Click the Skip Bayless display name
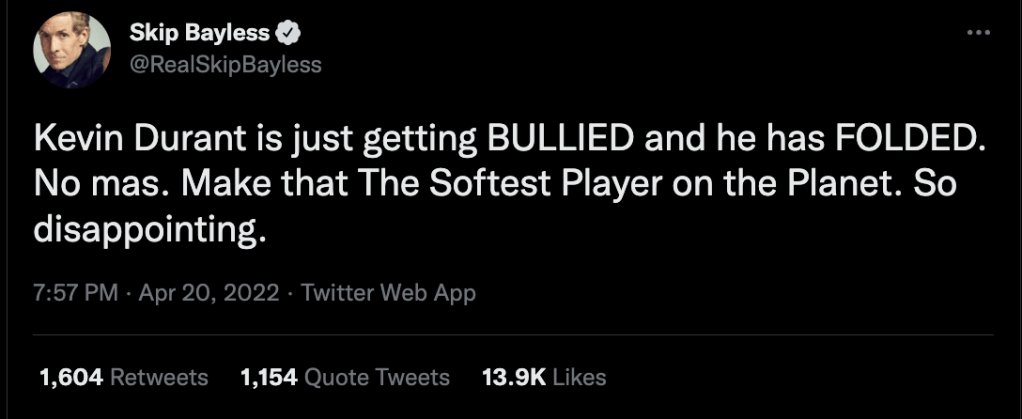The image size is (1022, 419). (200, 34)
